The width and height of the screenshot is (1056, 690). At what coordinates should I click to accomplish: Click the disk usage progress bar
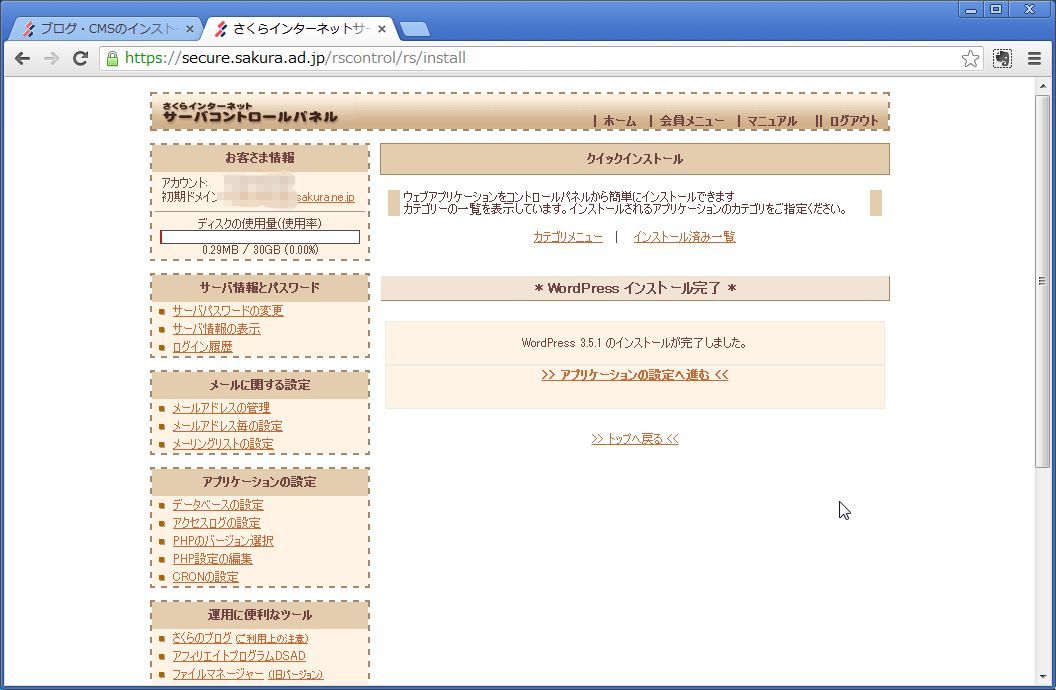(x=260, y=237)
